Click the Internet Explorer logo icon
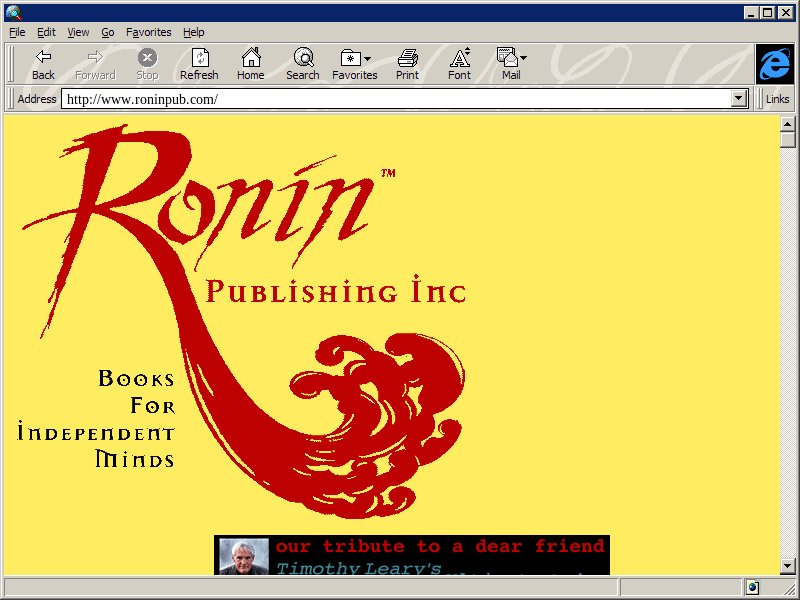This screenshot has height=600, width=800. pyautogui.click(x=774, y=64)
